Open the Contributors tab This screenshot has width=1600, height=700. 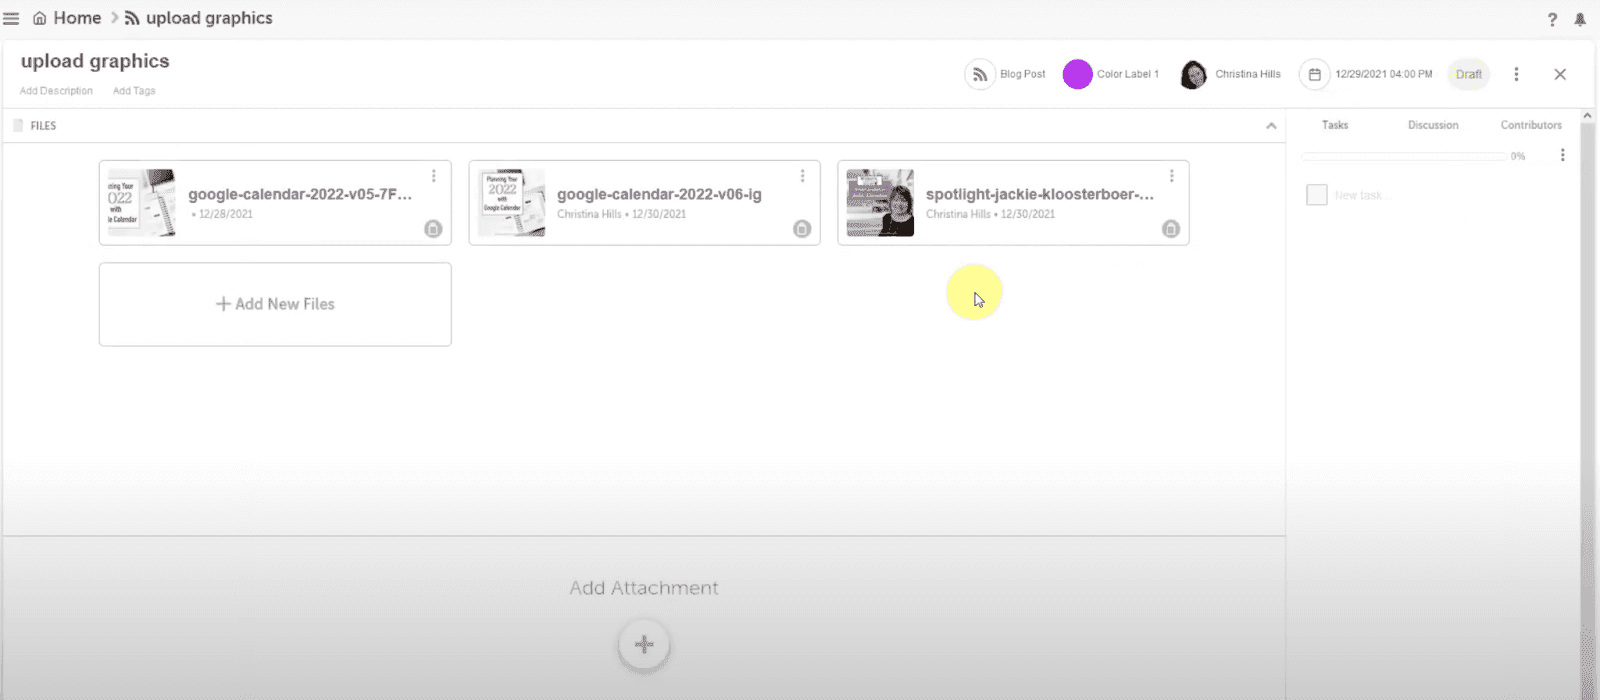[x=1530, y=125]
